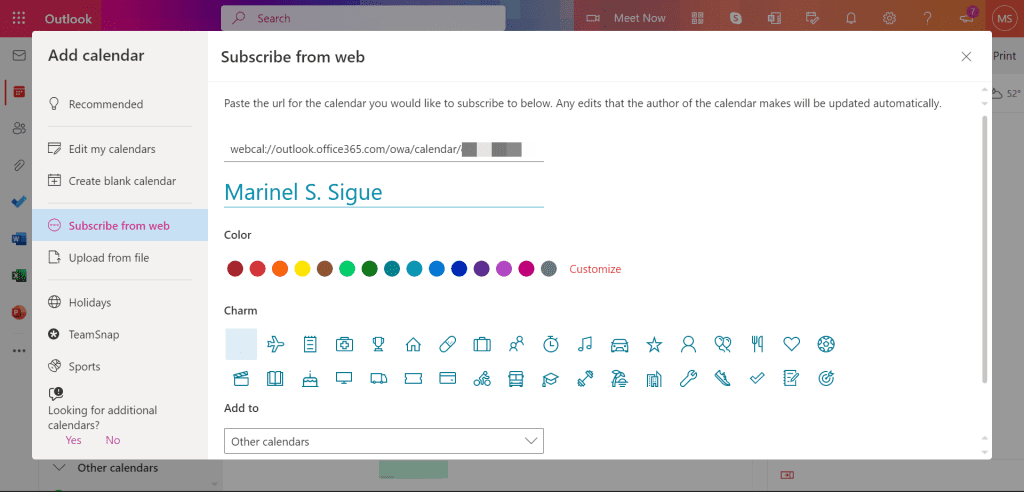Pick the music note charm
The width and height of the screenshot is (1024, 492).
point(585,344)
